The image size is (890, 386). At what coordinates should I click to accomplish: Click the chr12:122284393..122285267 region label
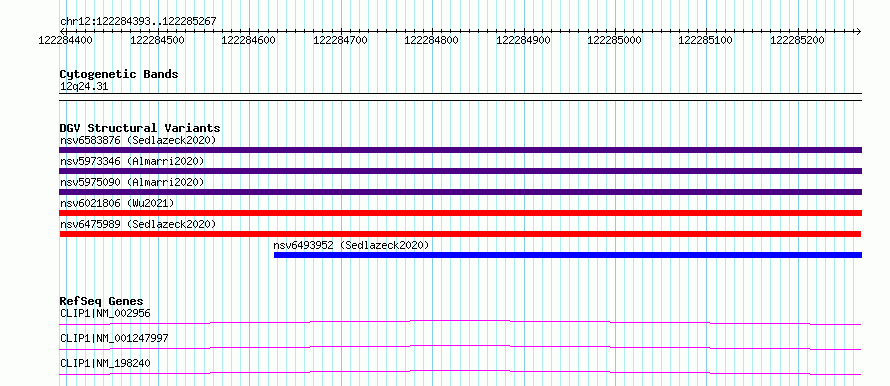tap(138, 21)
